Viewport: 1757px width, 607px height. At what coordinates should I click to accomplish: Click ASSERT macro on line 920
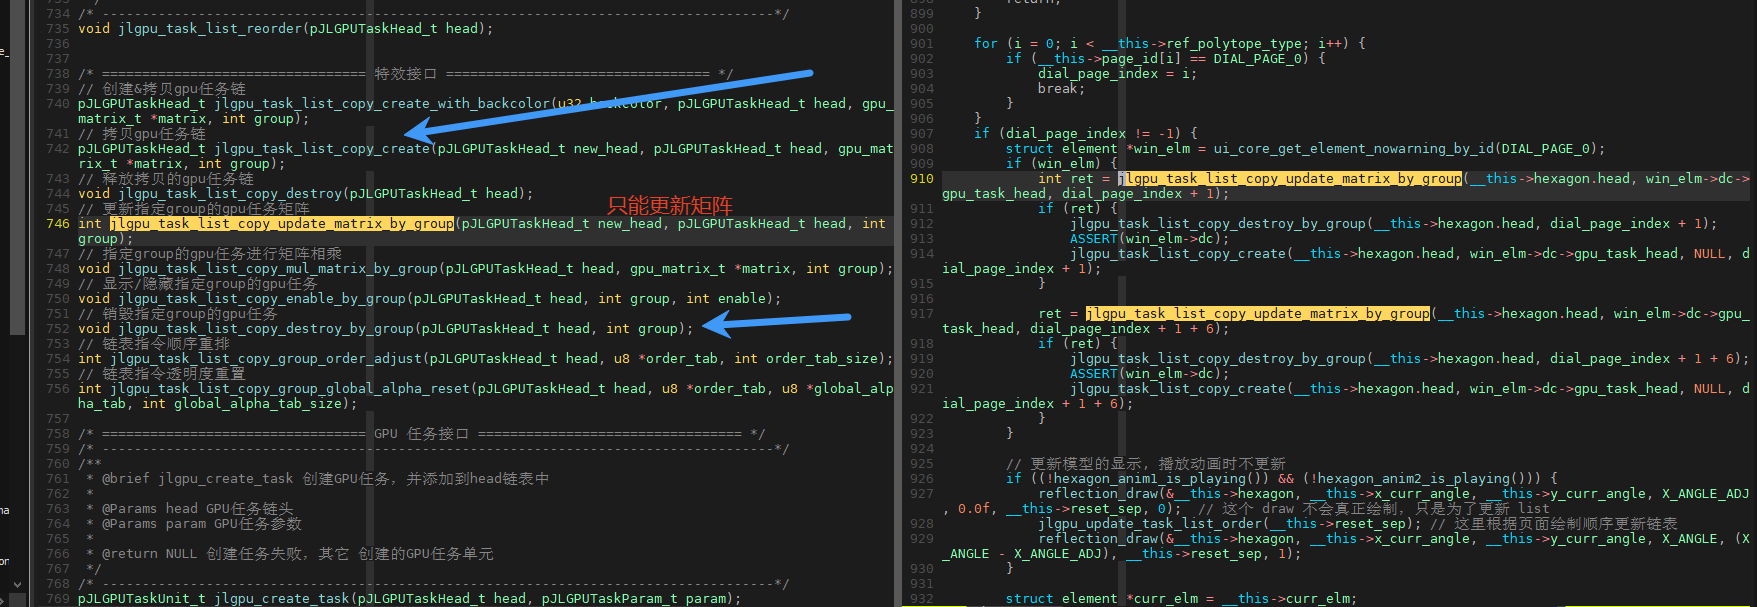(x=1093, y=374)
